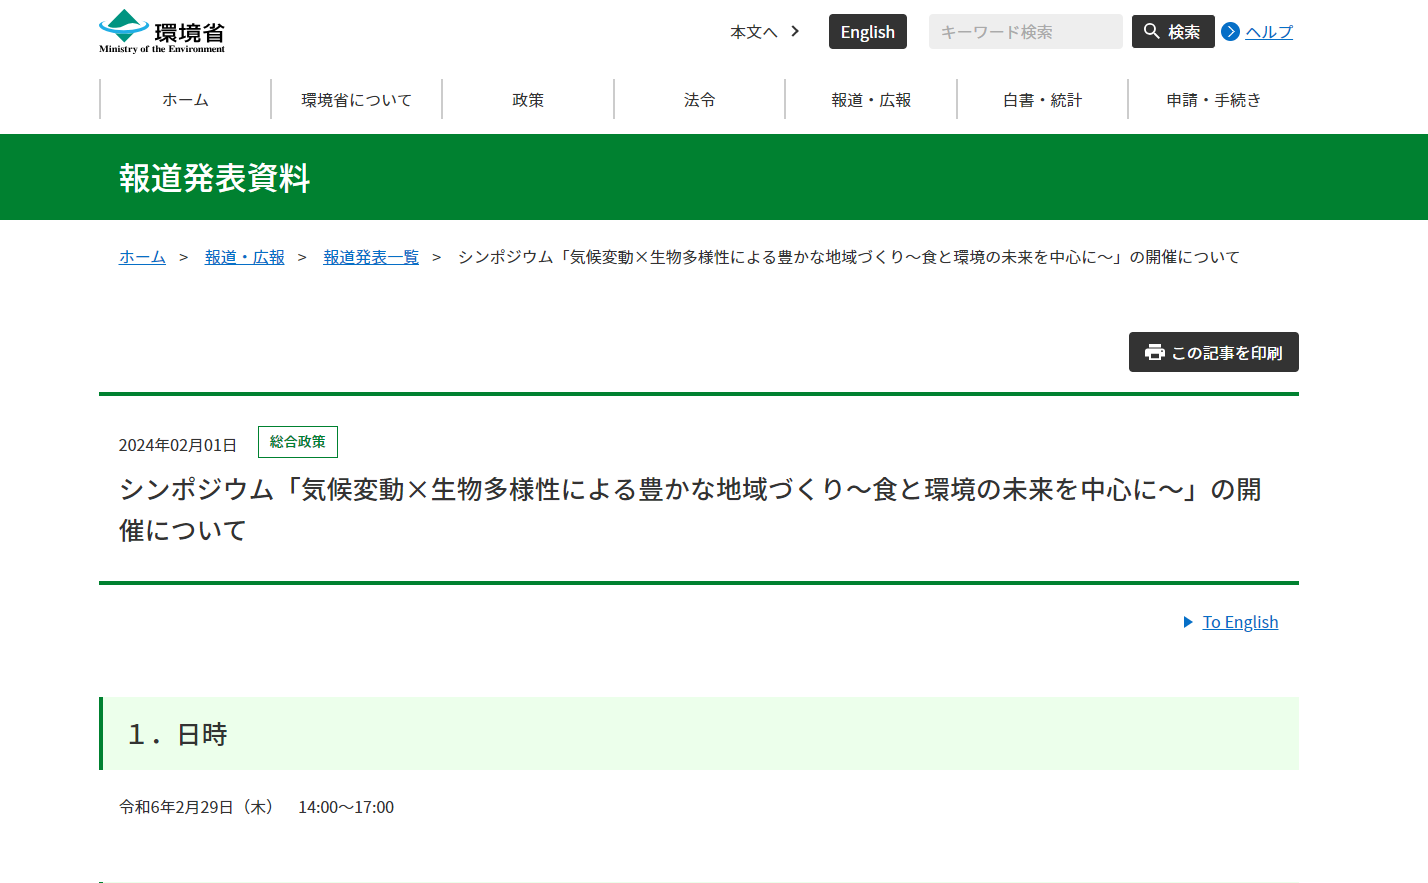Select 政策 in the main navigation
The image size is (1428, 883).
528,100
